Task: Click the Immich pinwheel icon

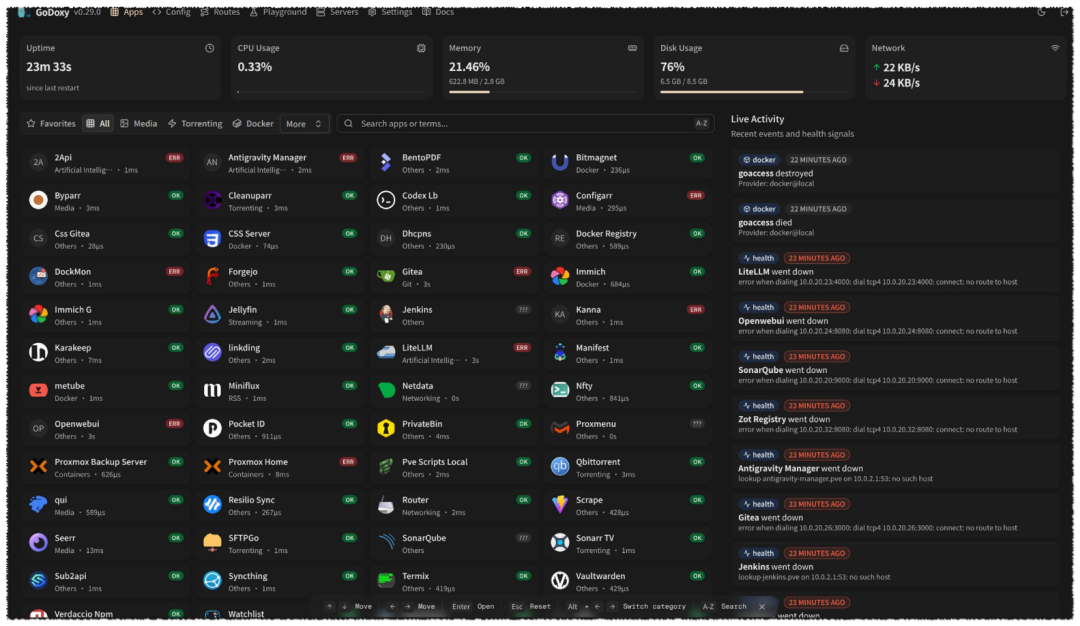Action: pyautogui.click(x=560, y=276)
